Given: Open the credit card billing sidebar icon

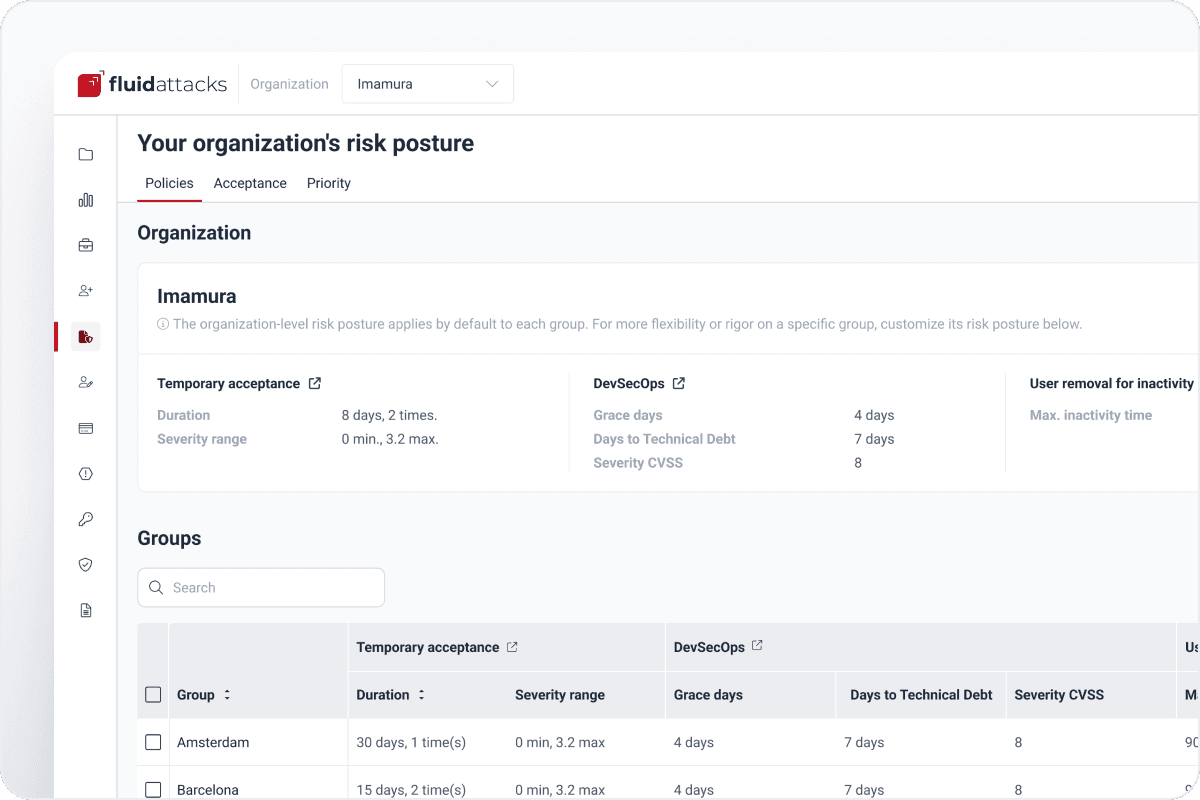Looking at the screenshot, I should click(x=85, y=428).
